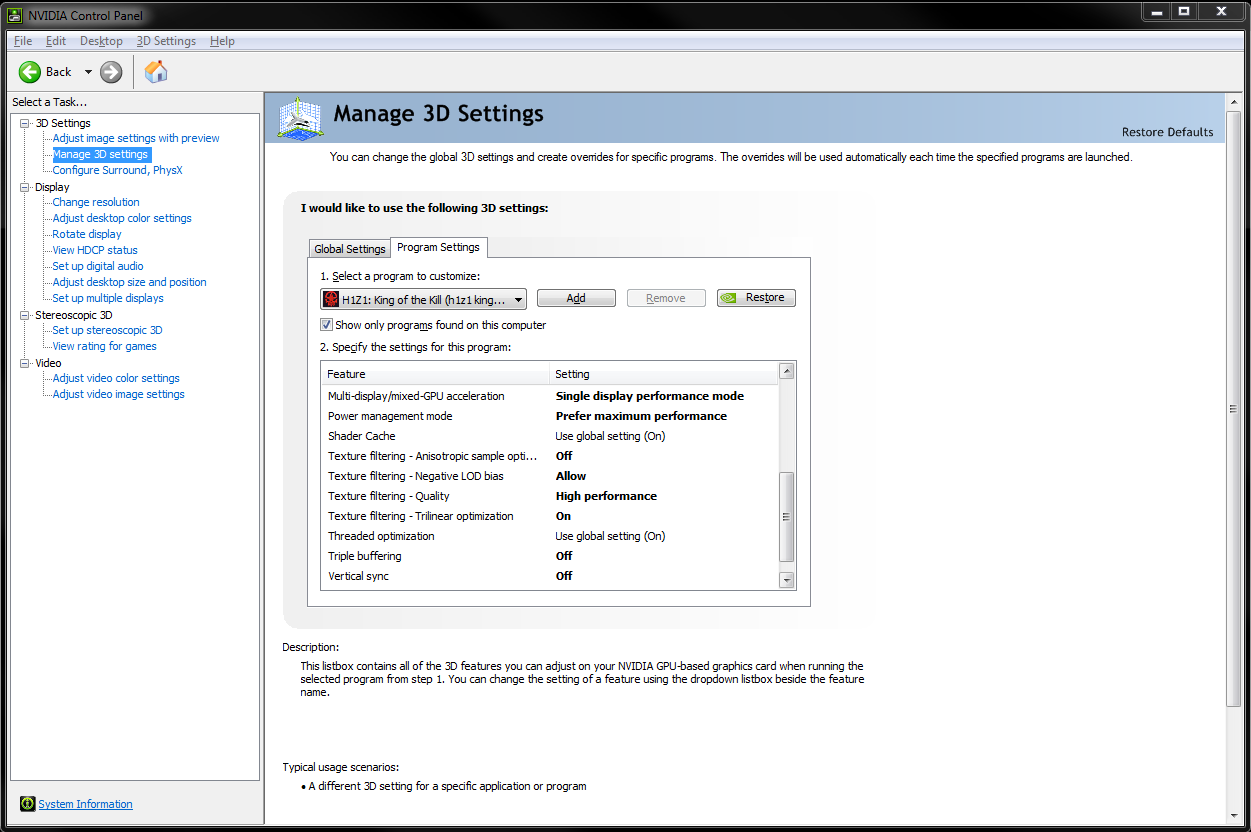
Task: Select the Vertical sync row
Action: pos(549,576)
